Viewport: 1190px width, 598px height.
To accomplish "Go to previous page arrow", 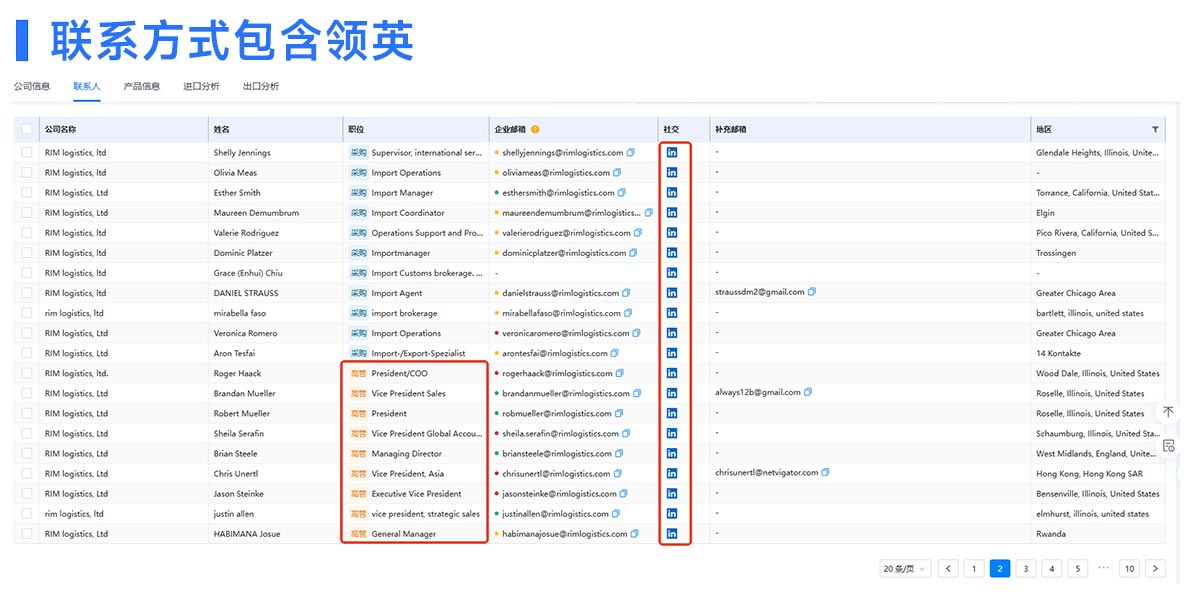I will [x=948, y=568].
